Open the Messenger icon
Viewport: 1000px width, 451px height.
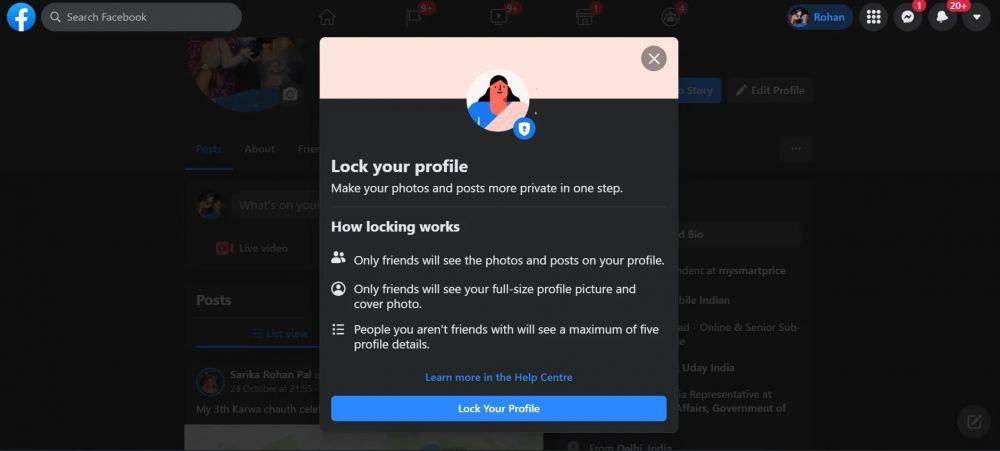coord(908,17)
